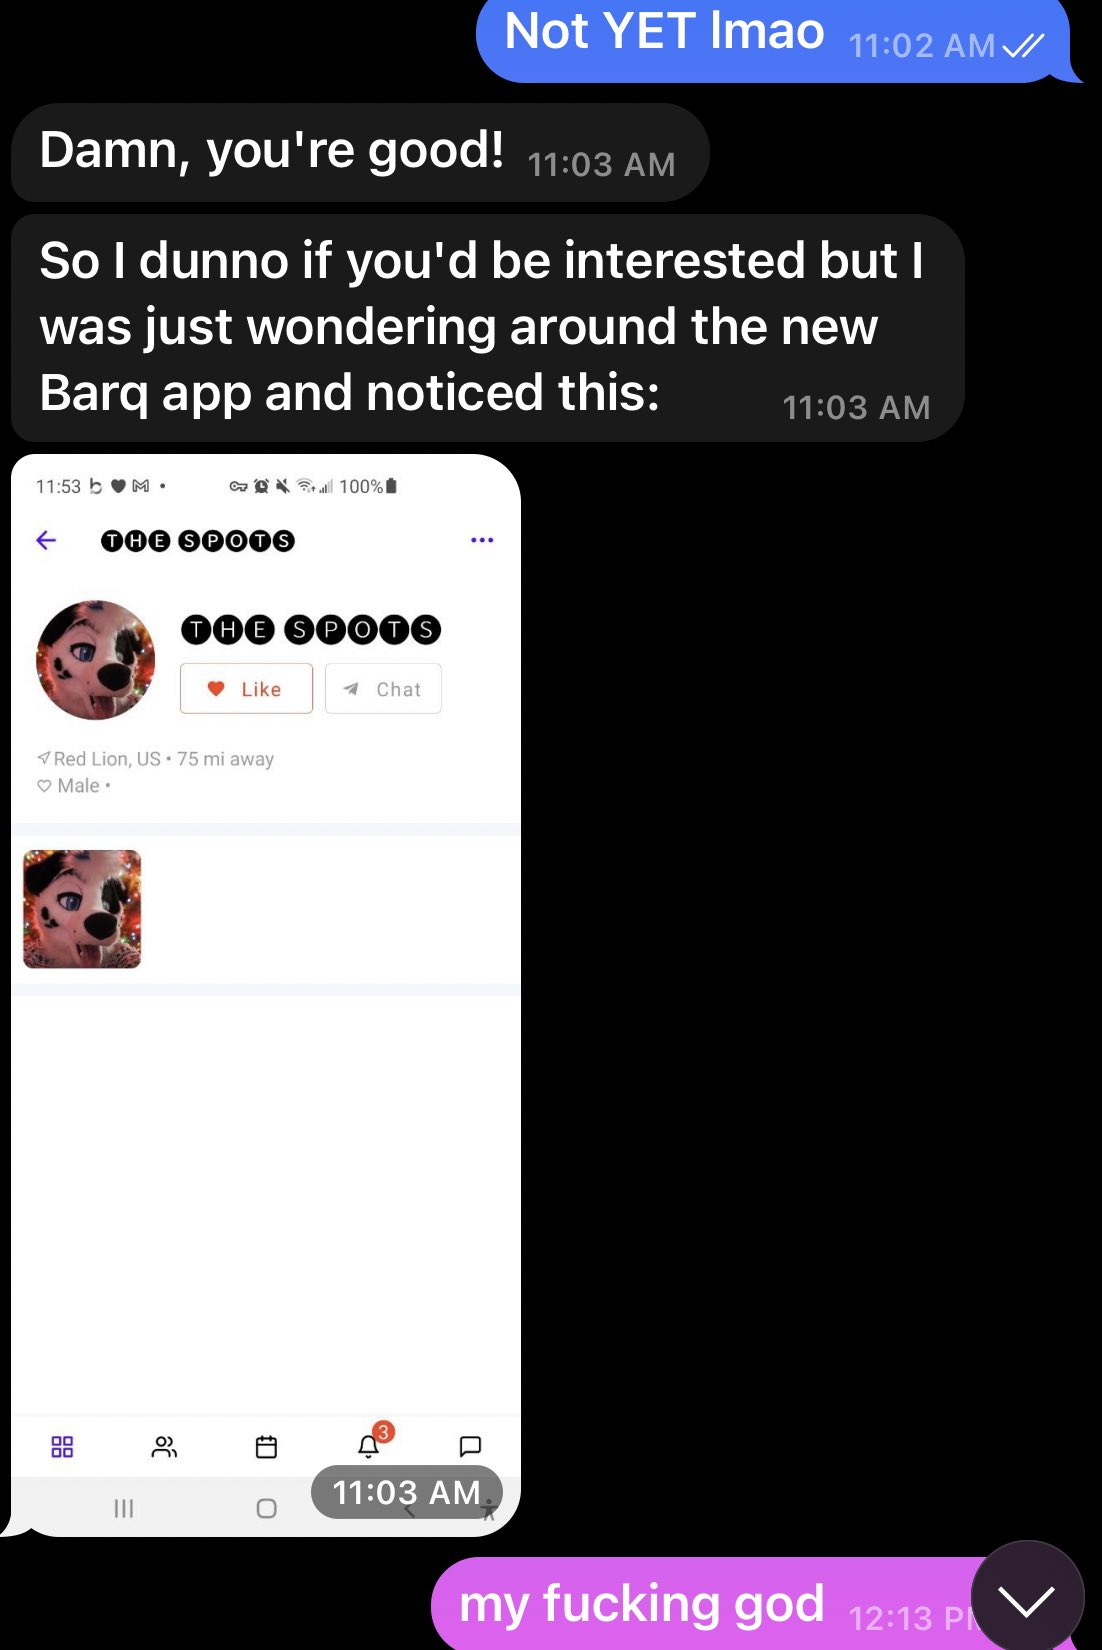The image size is (1102, 1650).
Task: Tap the purple back arrow in Barq screenshot
Action: tap(46, 541)
